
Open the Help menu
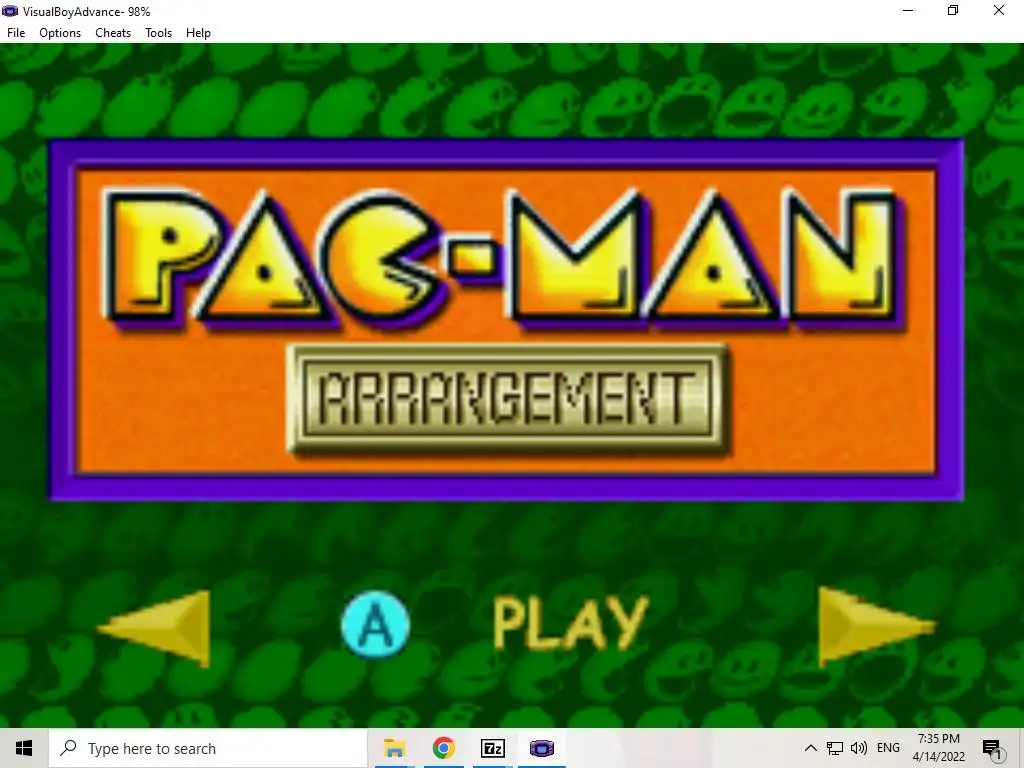coord(198,33)
